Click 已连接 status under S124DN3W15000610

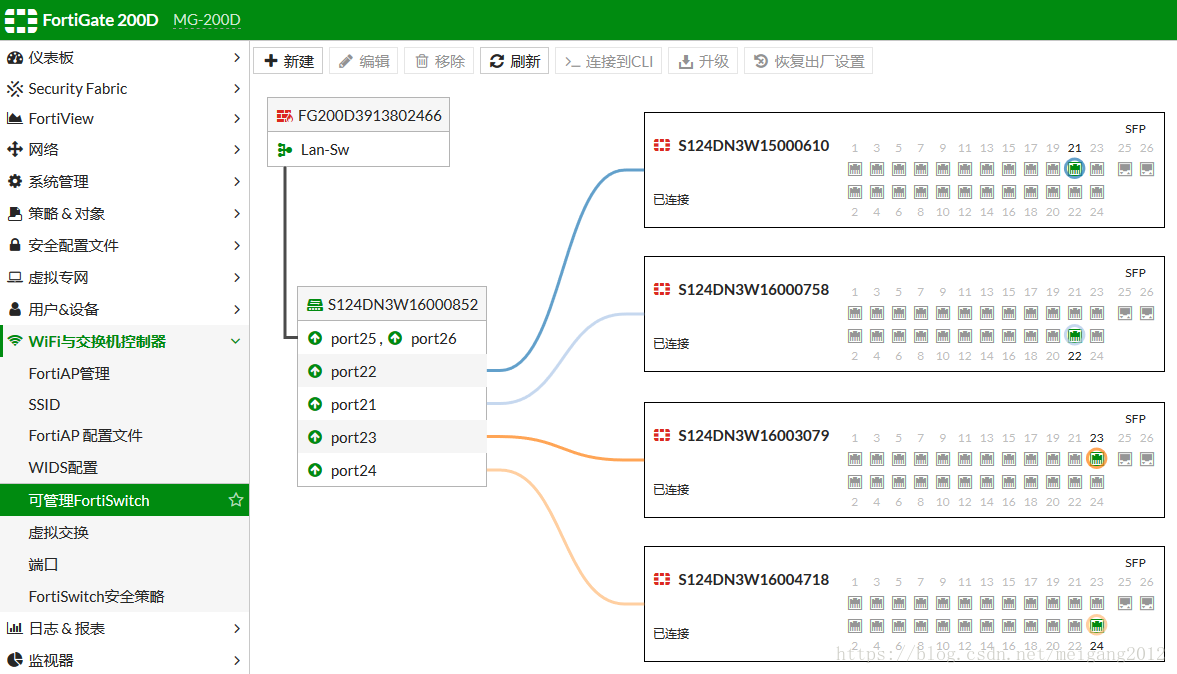tap(671, 200)
